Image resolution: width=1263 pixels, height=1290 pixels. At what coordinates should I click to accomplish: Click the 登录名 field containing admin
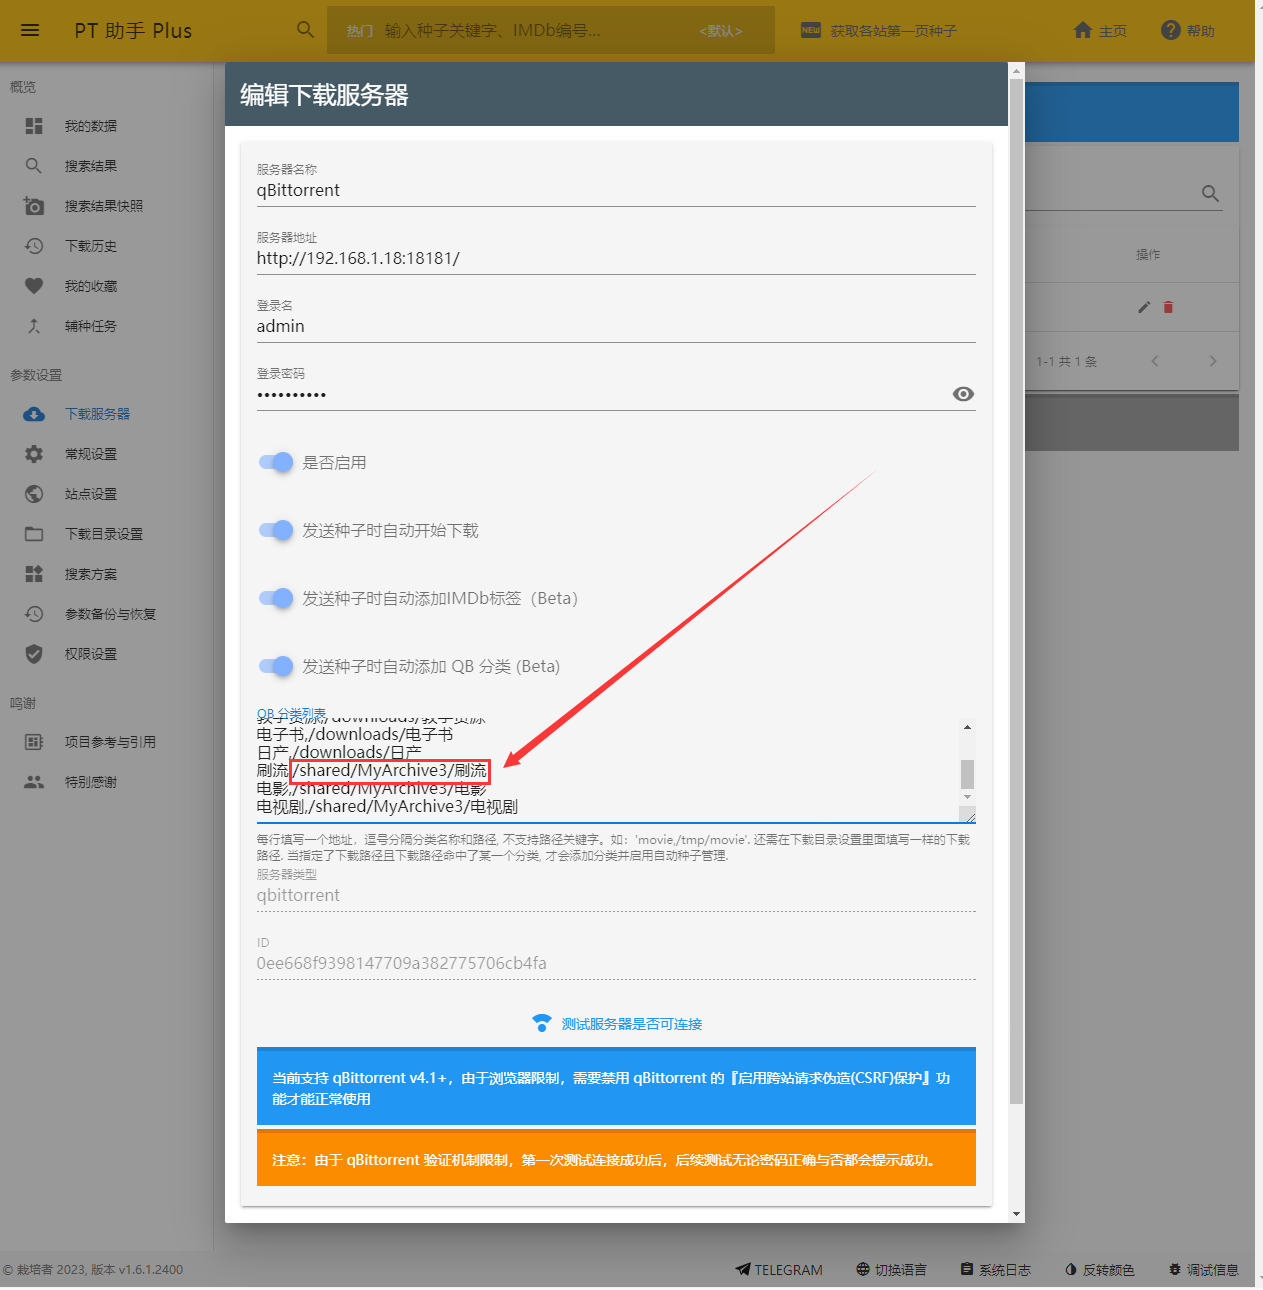click(x=616, y=326)
